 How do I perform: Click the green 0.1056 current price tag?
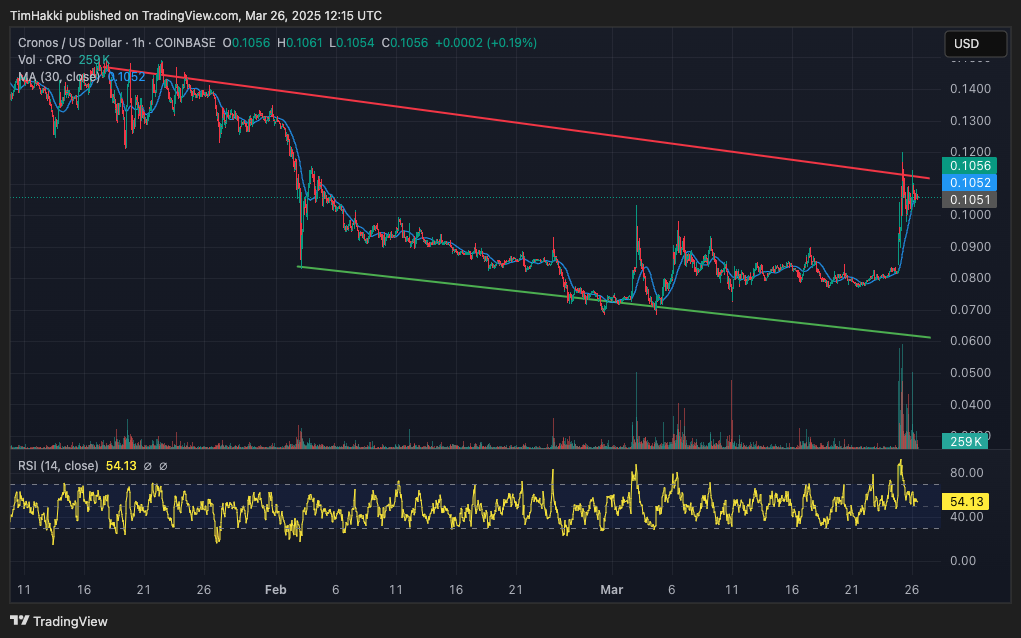[969, 166]
